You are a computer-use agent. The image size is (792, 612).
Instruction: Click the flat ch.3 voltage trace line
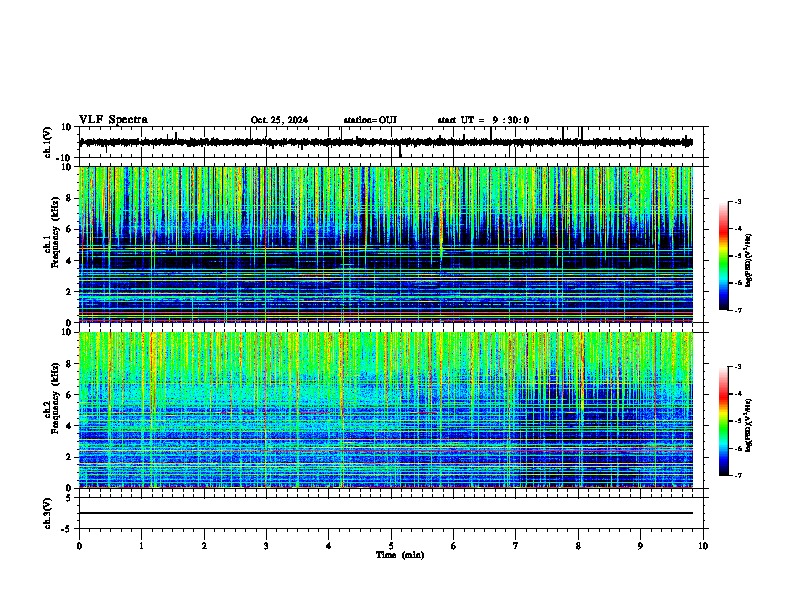tap(386, 513)
